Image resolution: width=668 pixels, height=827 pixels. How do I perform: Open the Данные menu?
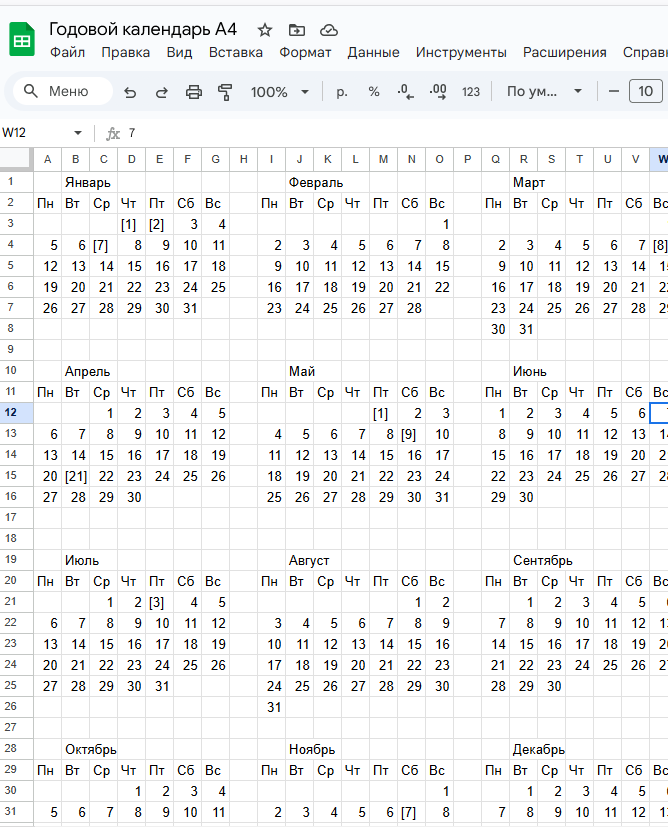(x=373, y=52)
